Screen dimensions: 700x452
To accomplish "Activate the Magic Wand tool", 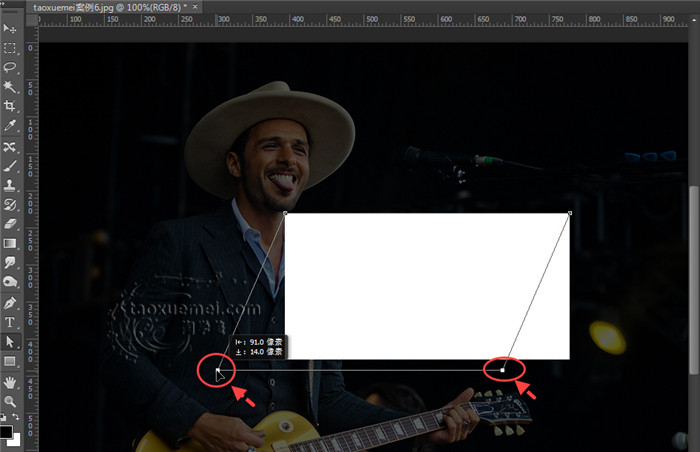I will (10, 87).
